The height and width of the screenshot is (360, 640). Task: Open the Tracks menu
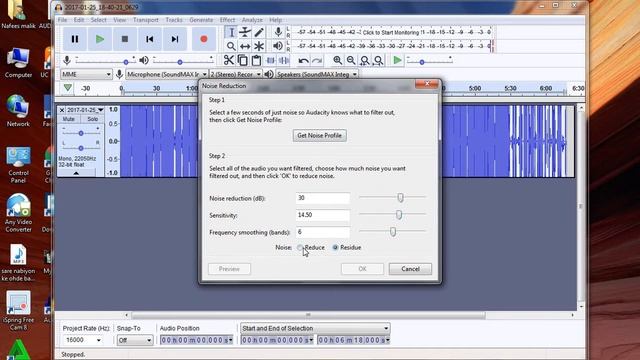click(174, 20)
